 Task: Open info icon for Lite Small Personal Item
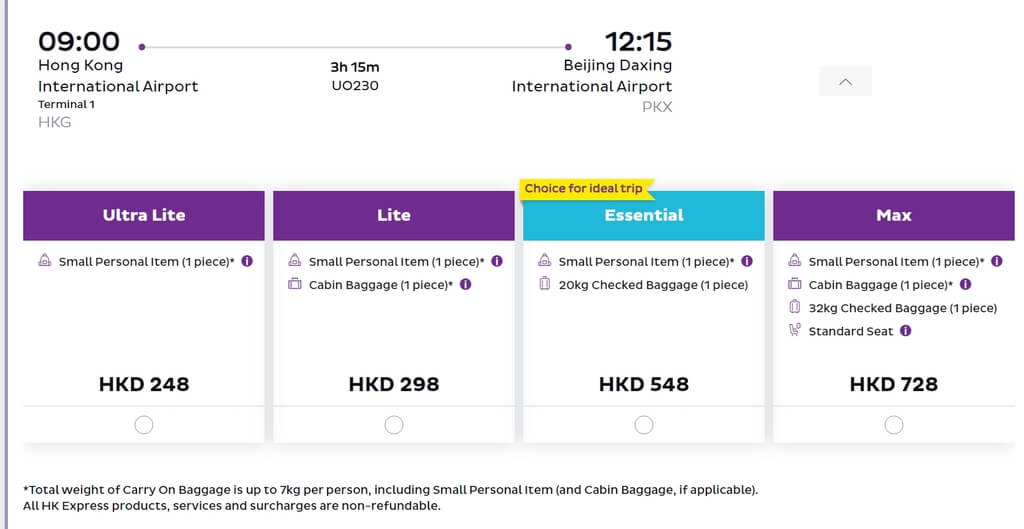tap(497, 261)
